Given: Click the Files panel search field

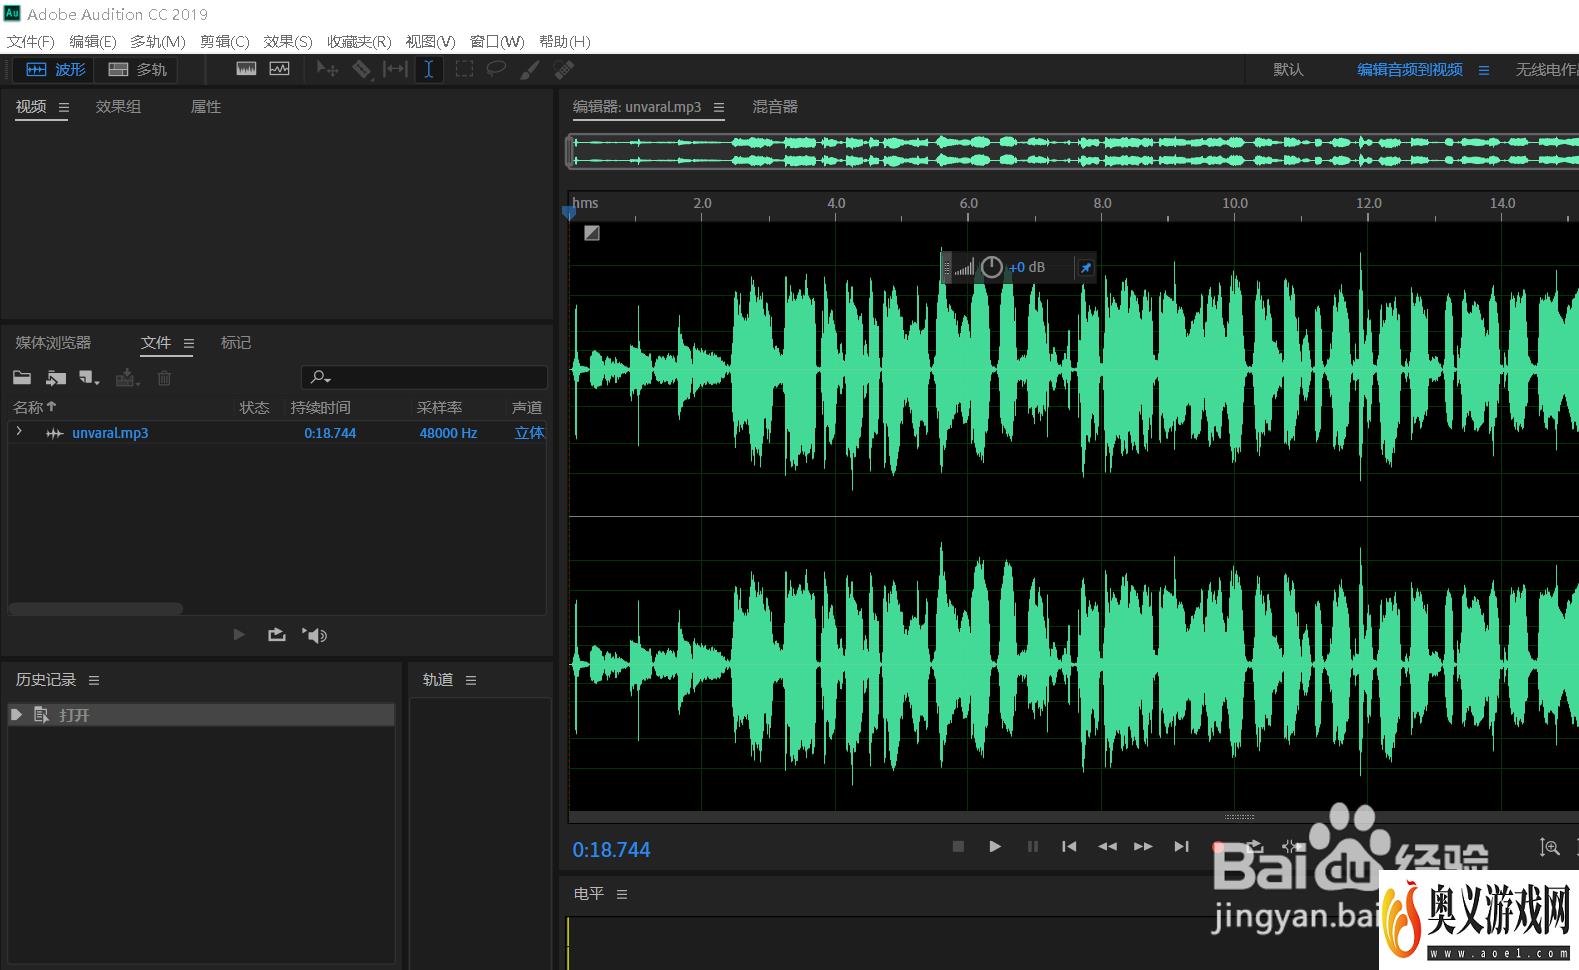Looking at the screenshot, I should coord(424,377).
